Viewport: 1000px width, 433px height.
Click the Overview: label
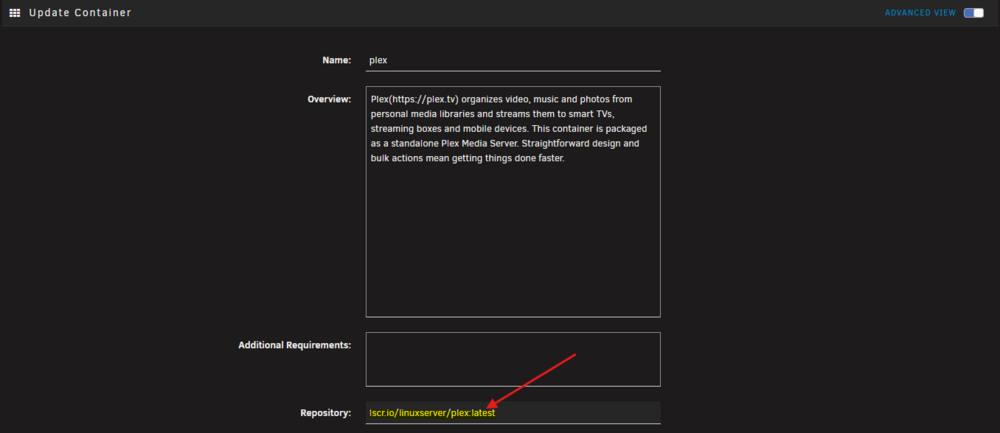click(329, 99)
